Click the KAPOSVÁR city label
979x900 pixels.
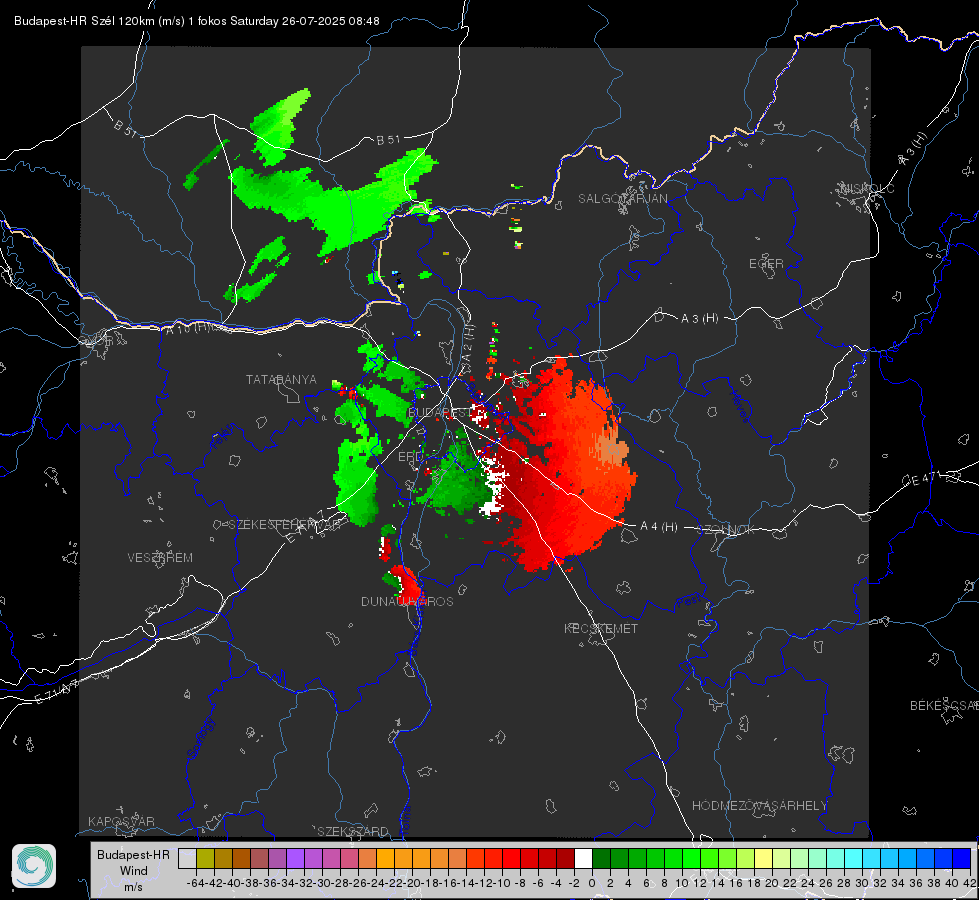tap(121, 821)
